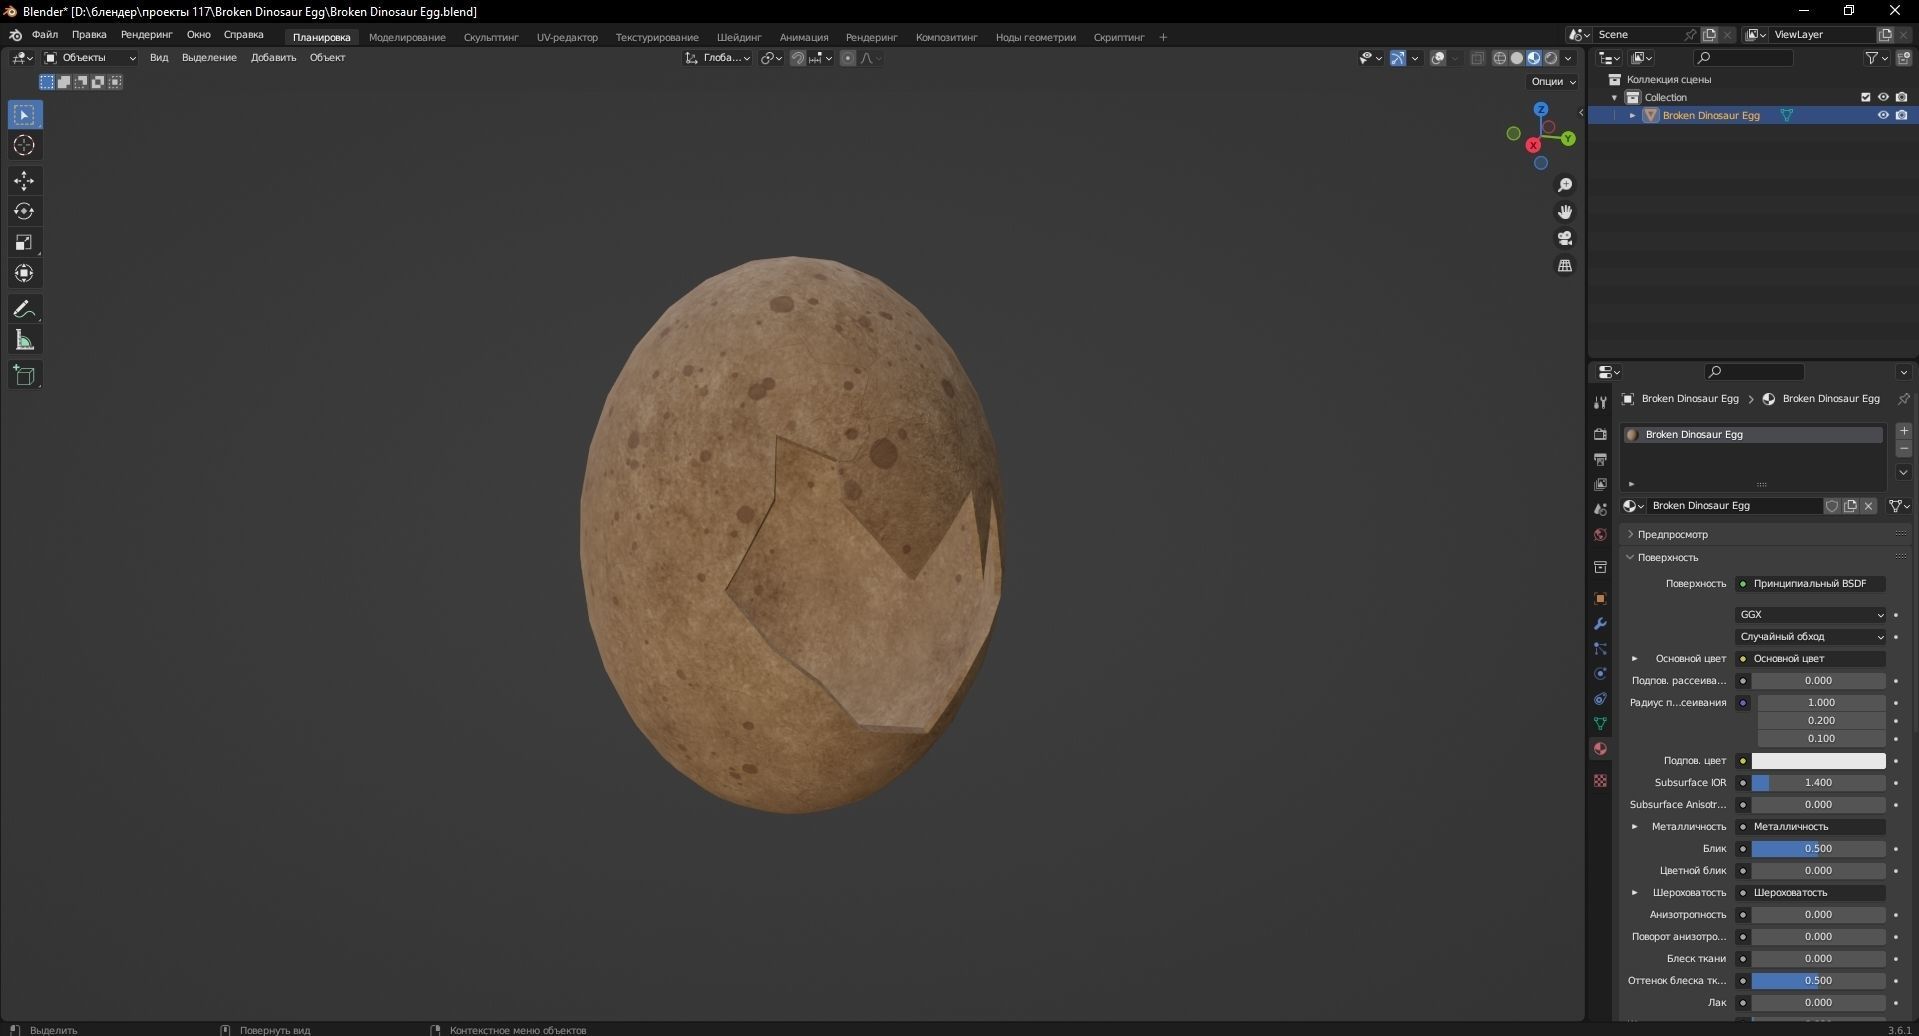
Task: Open the 'Файл' menu
Action: 44,35
